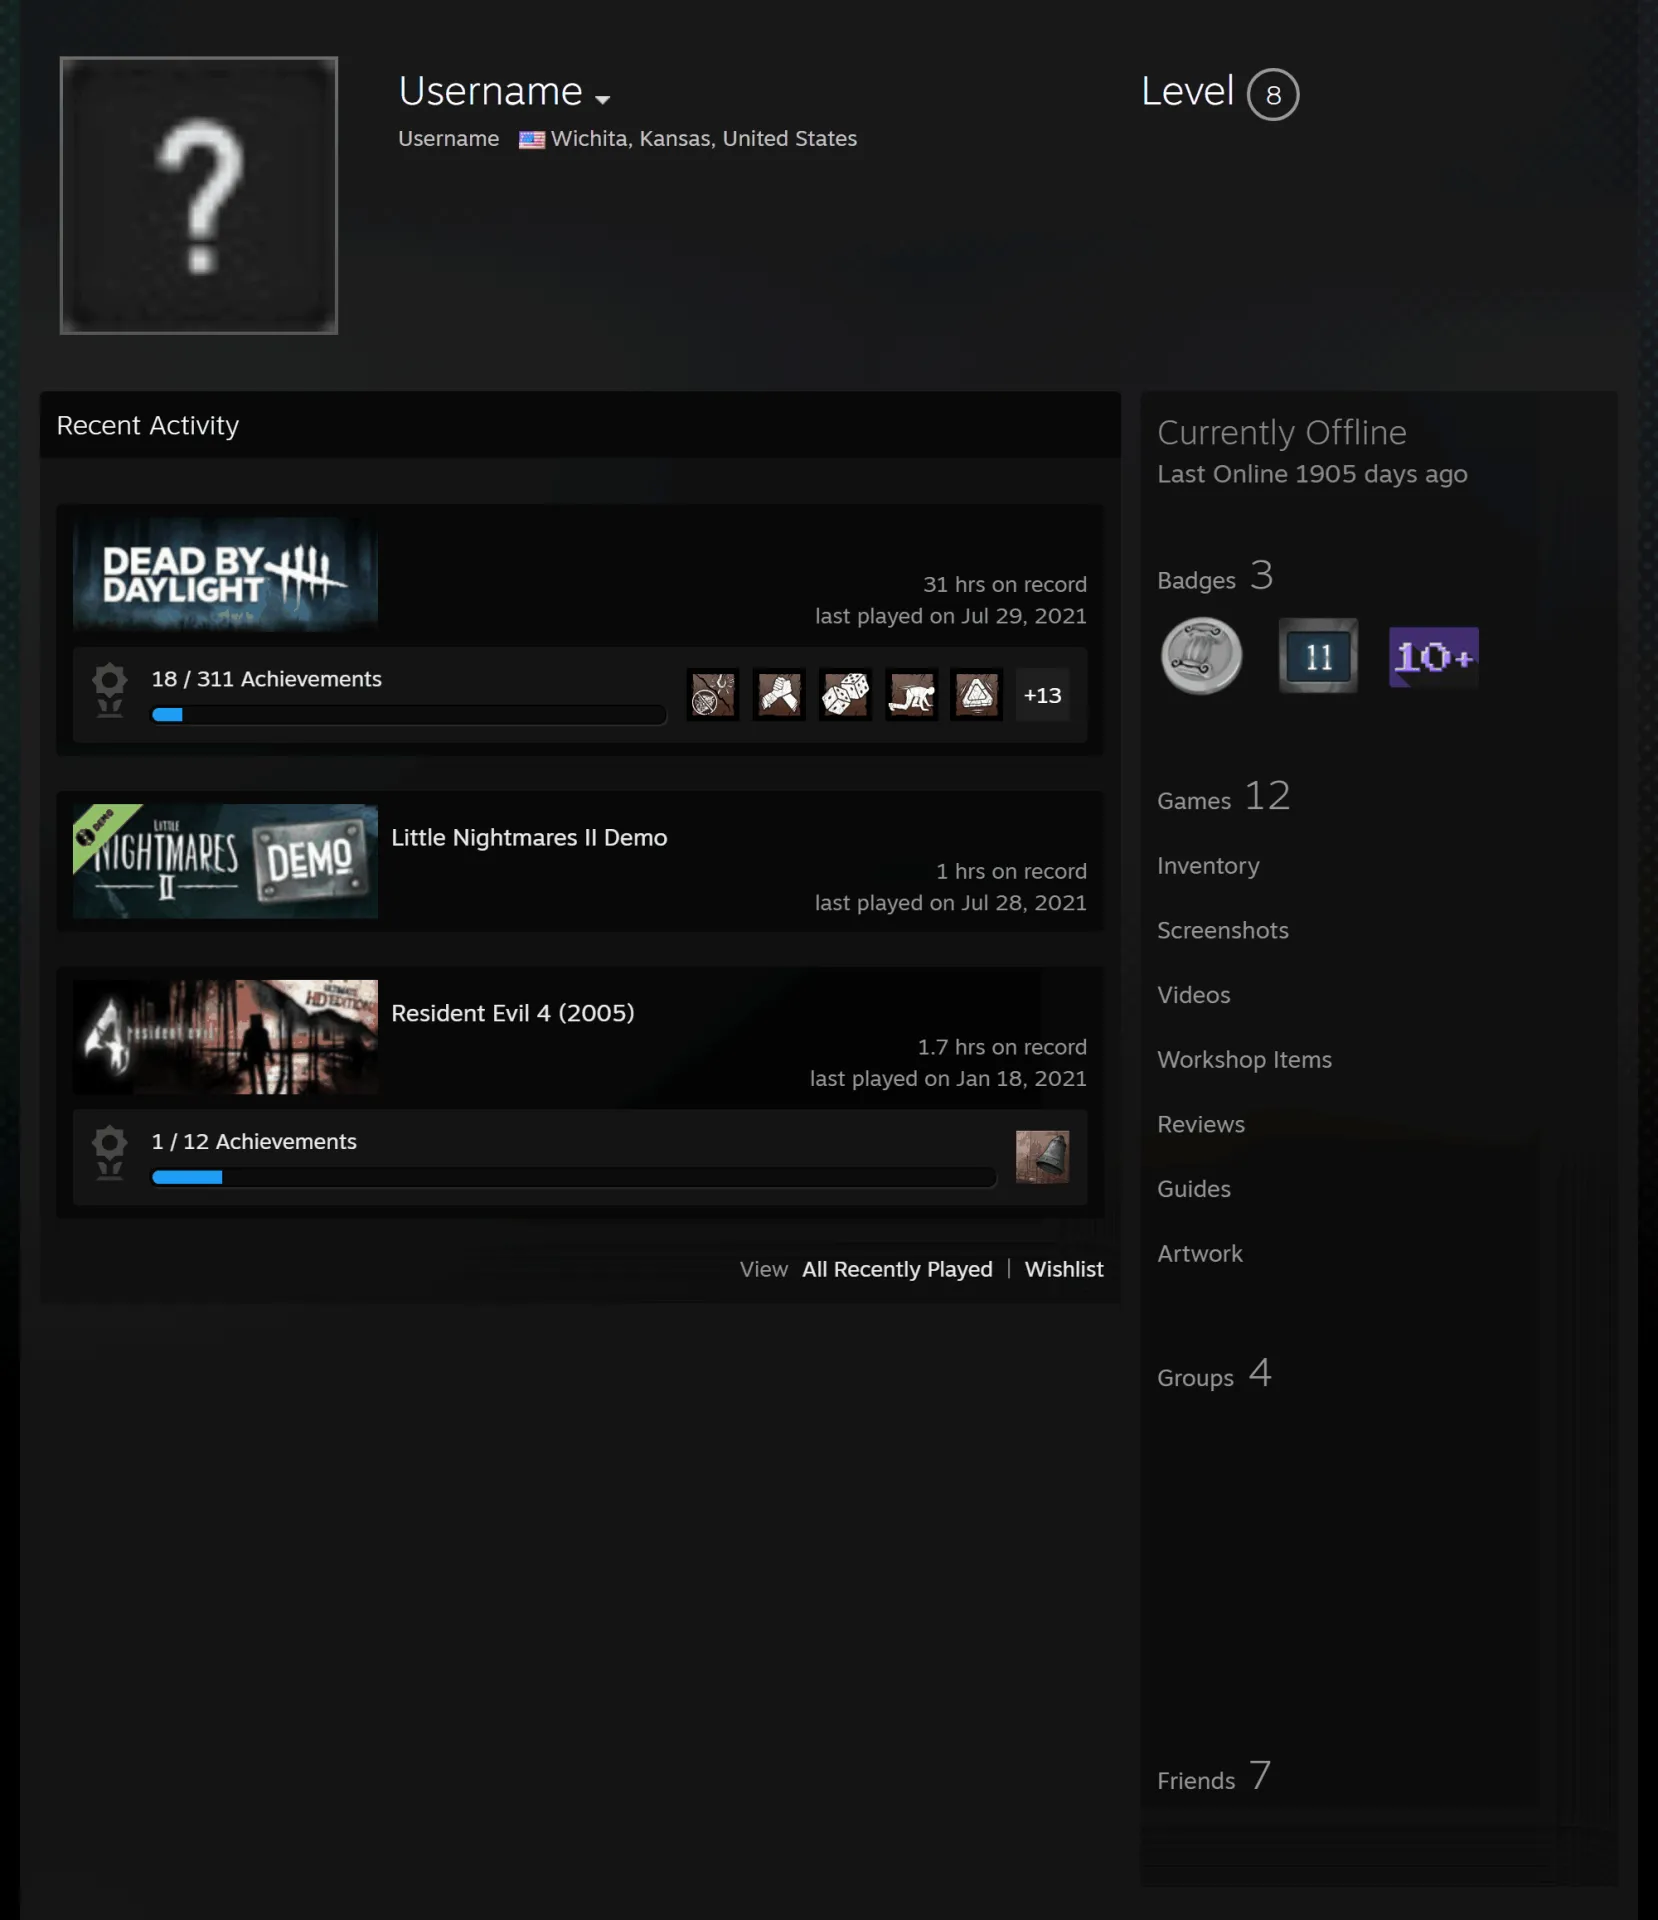Click the Resident Evil 4 achievement progress bar

coord(573,1177)
